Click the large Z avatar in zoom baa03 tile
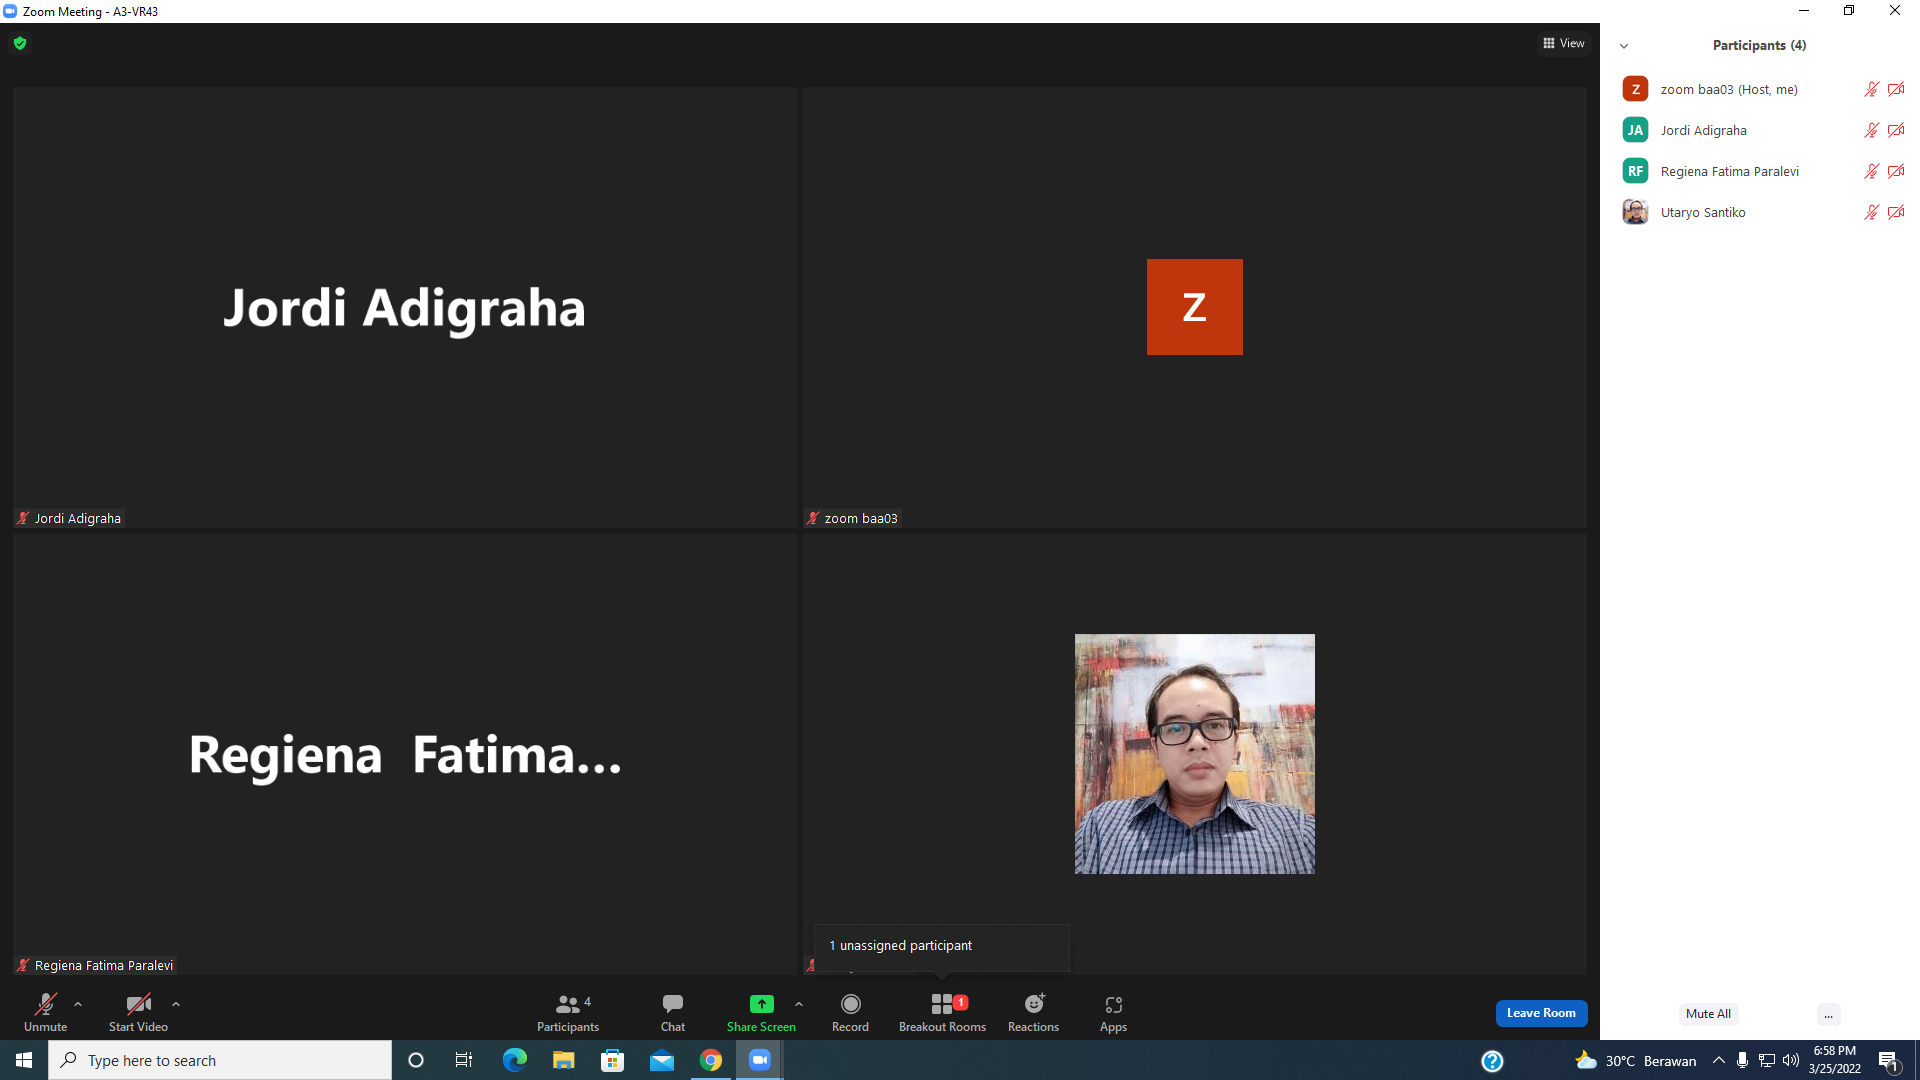The width and height of the screenshot is (1920, 1080). click(1195, 307)
